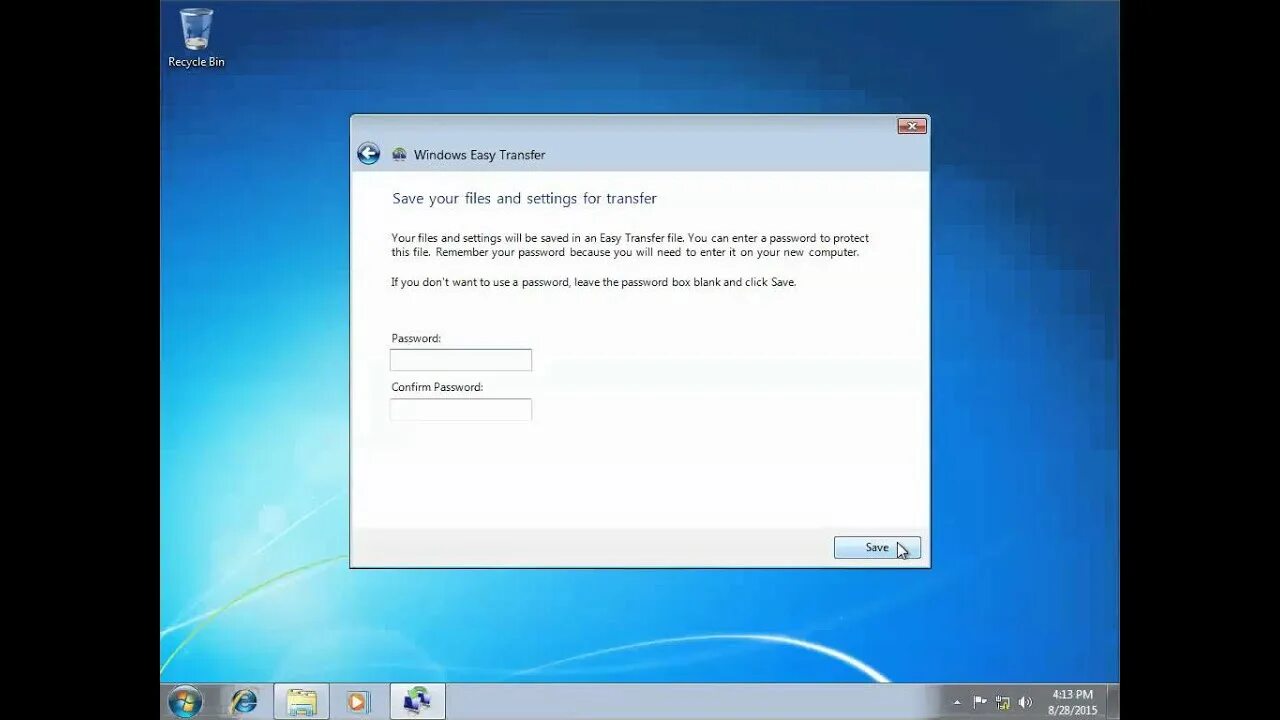Open Action Center flag icon
The height and width of the screenshot is (720, 1280).
980,703
